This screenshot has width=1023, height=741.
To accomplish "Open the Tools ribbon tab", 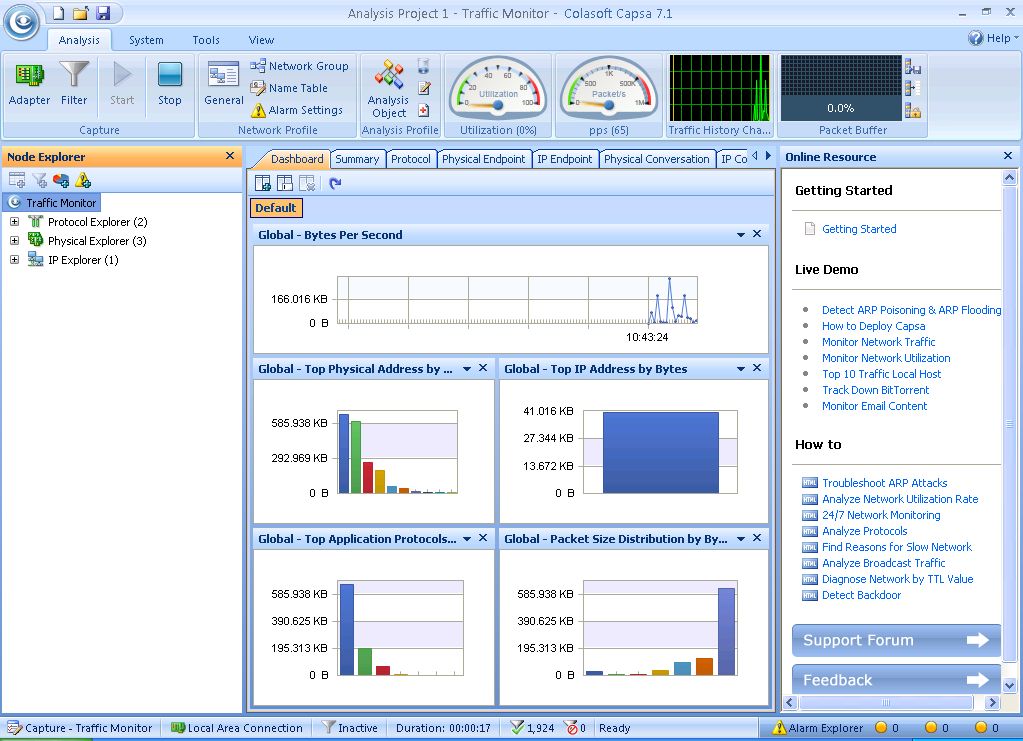I will pos(206,40).
